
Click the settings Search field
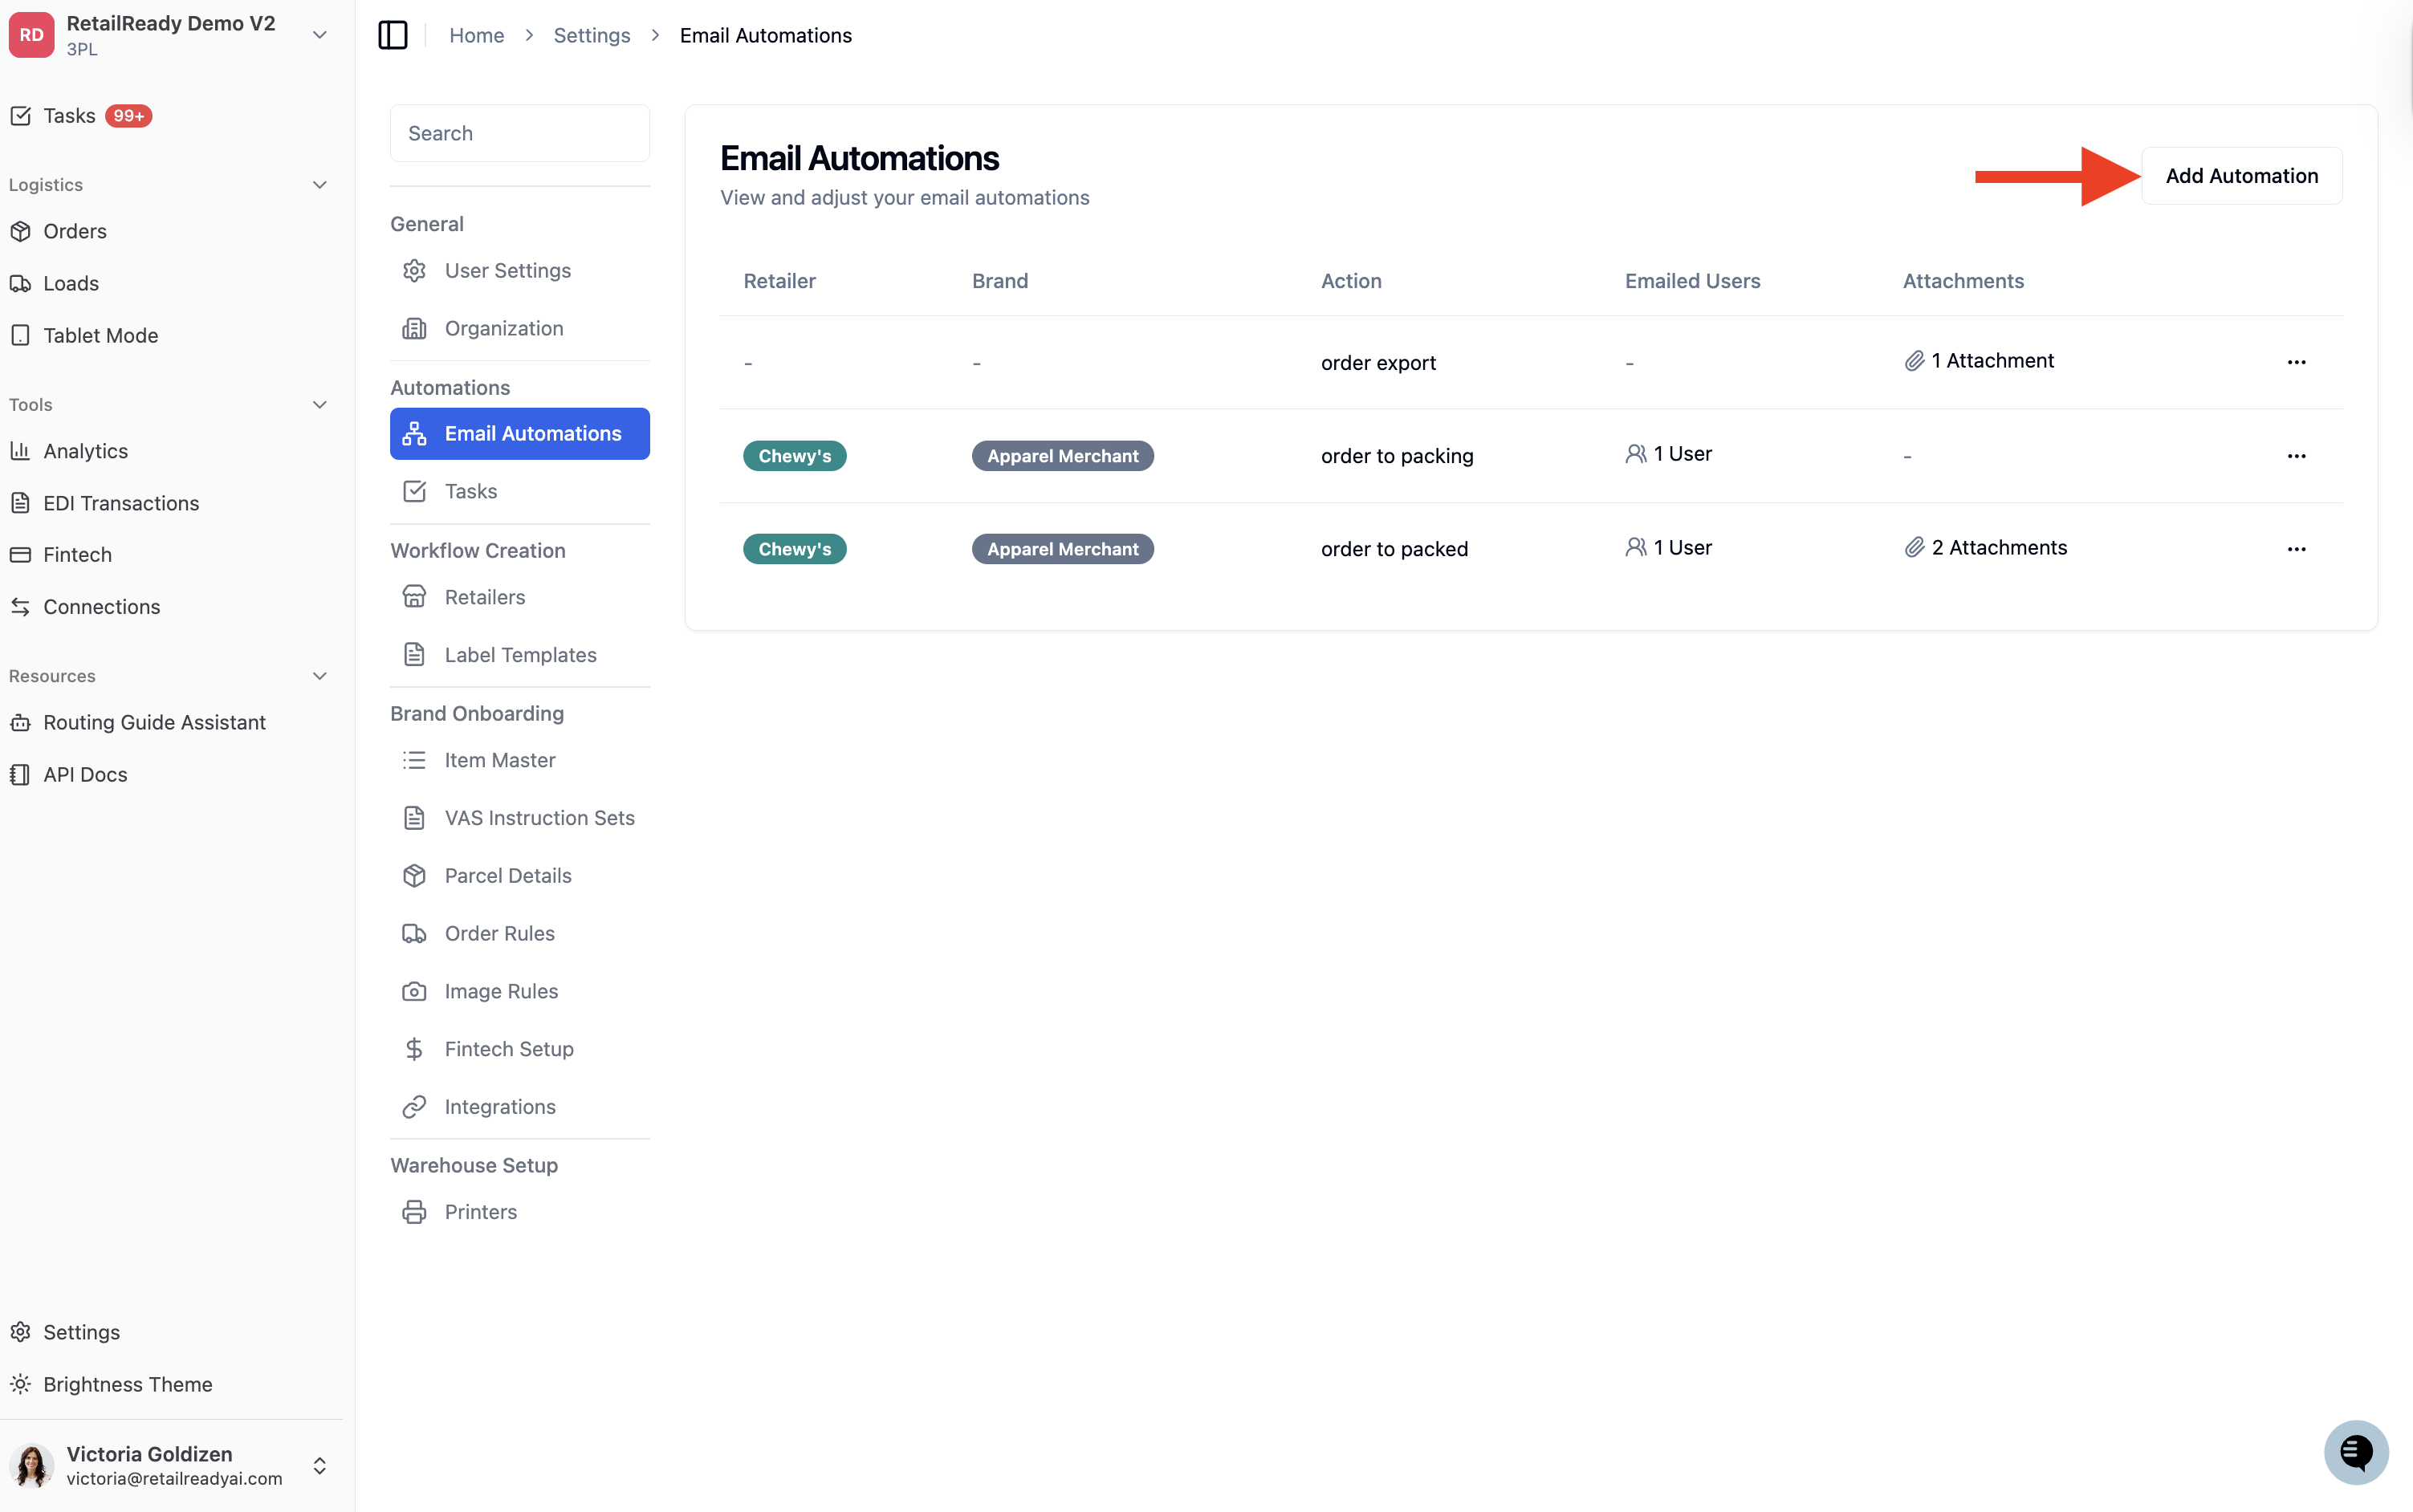519,133
